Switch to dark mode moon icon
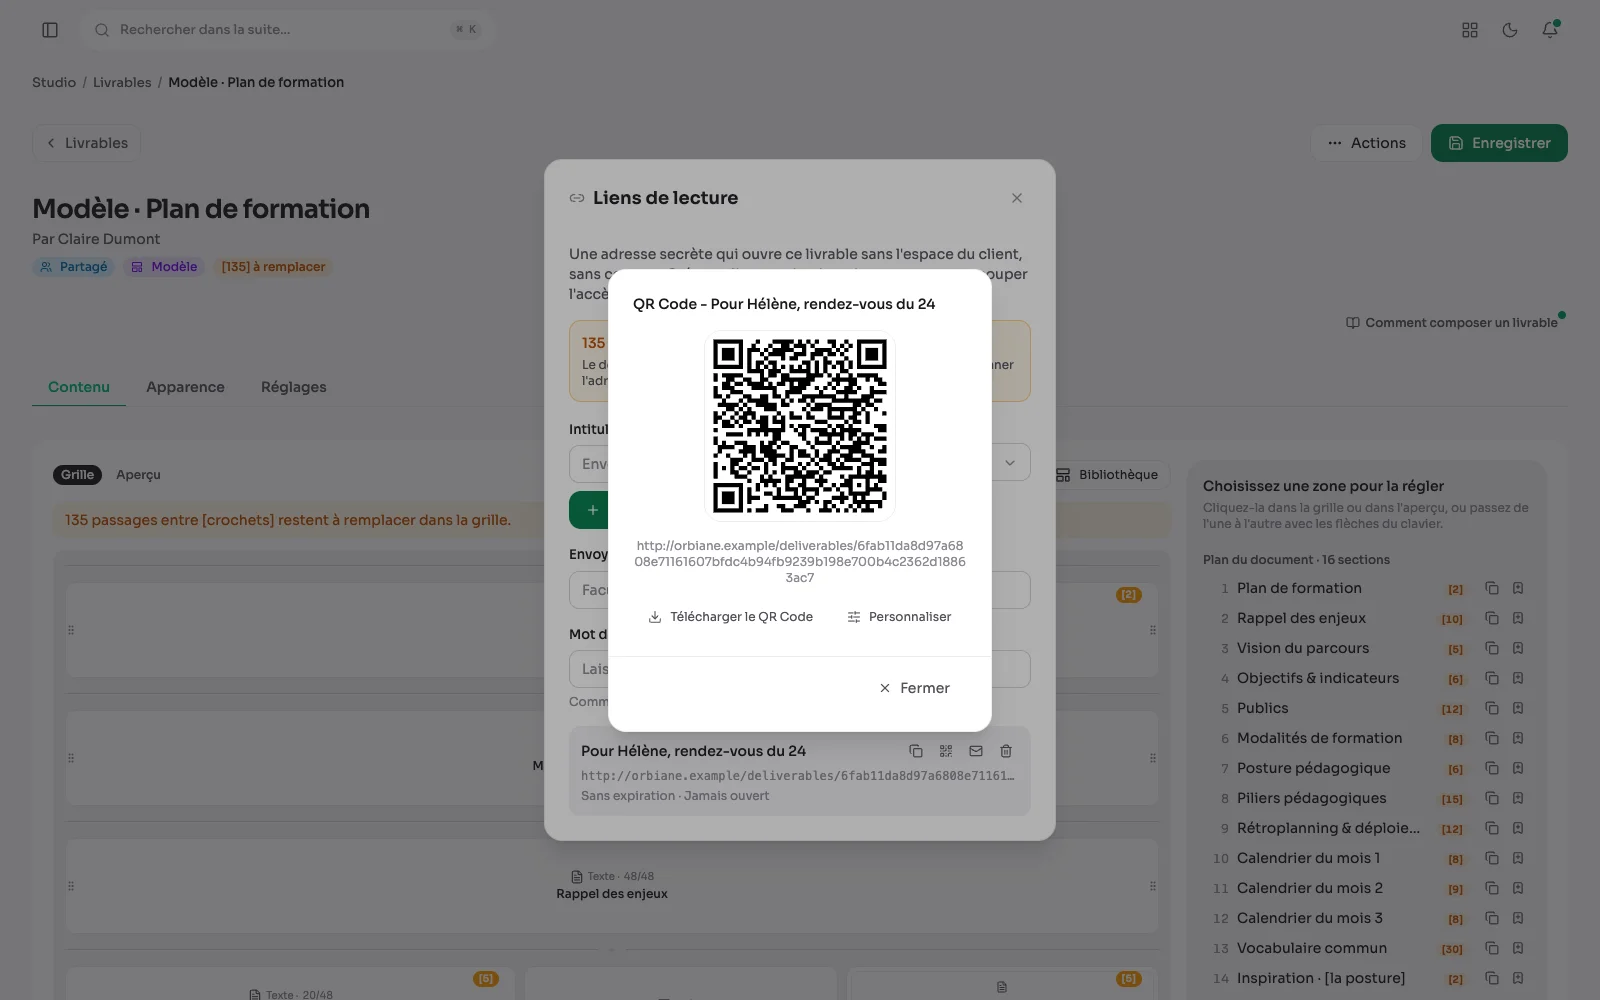This screenshot has height=1000, width=1600. [x=1510, y=30]
